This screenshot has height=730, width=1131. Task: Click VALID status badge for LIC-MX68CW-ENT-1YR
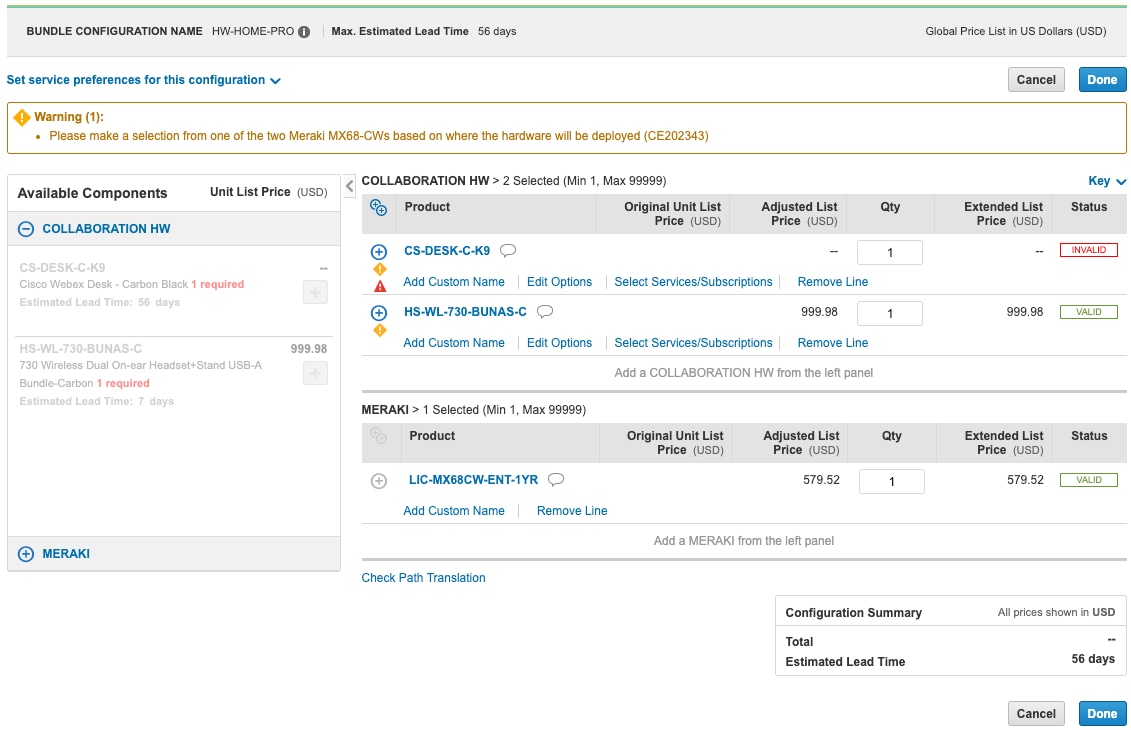1088,480
